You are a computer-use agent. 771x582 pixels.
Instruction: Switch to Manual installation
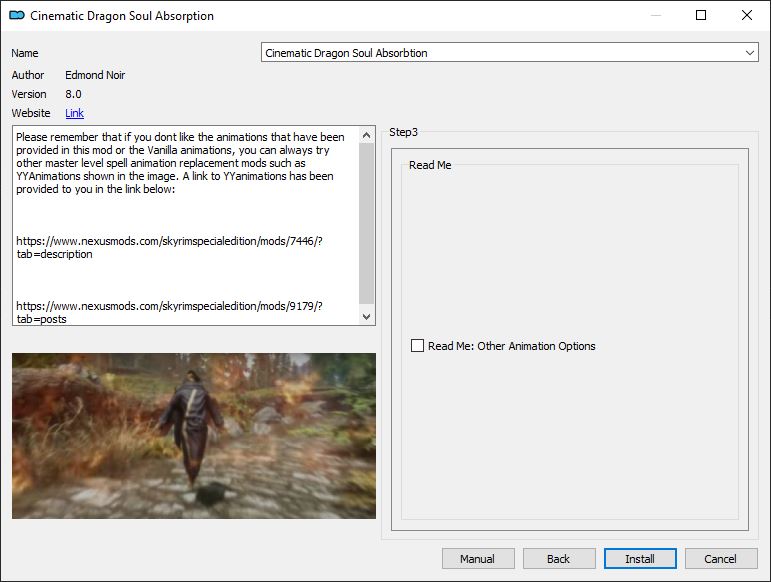point(477,559)
